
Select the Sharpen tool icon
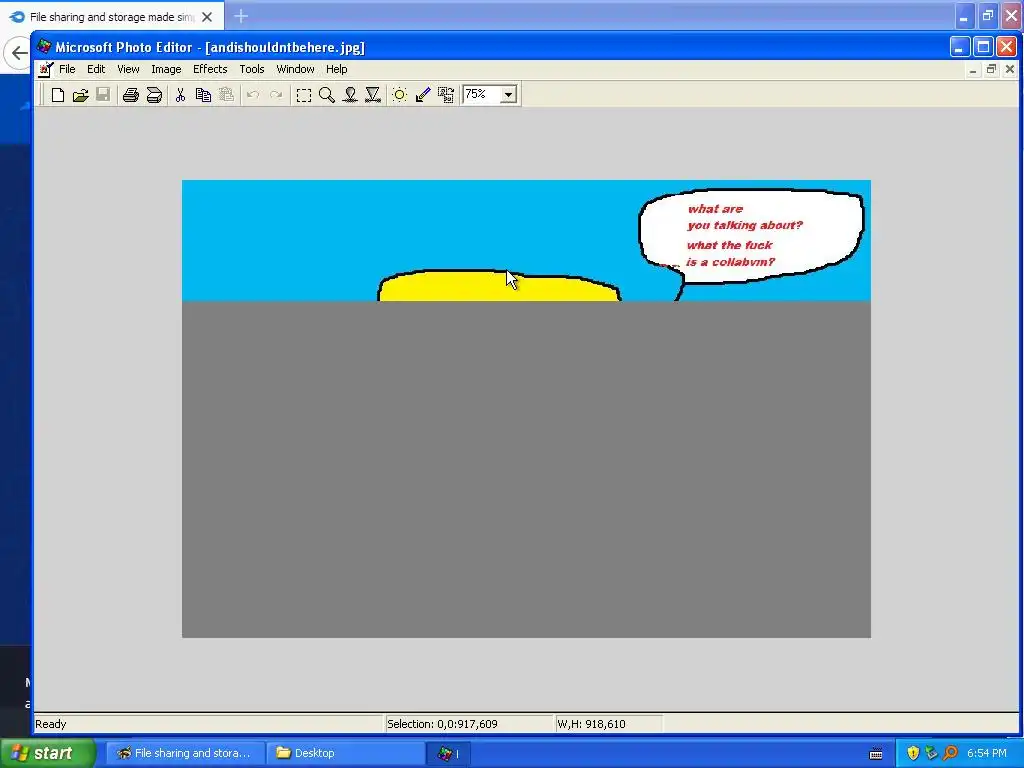373,95
